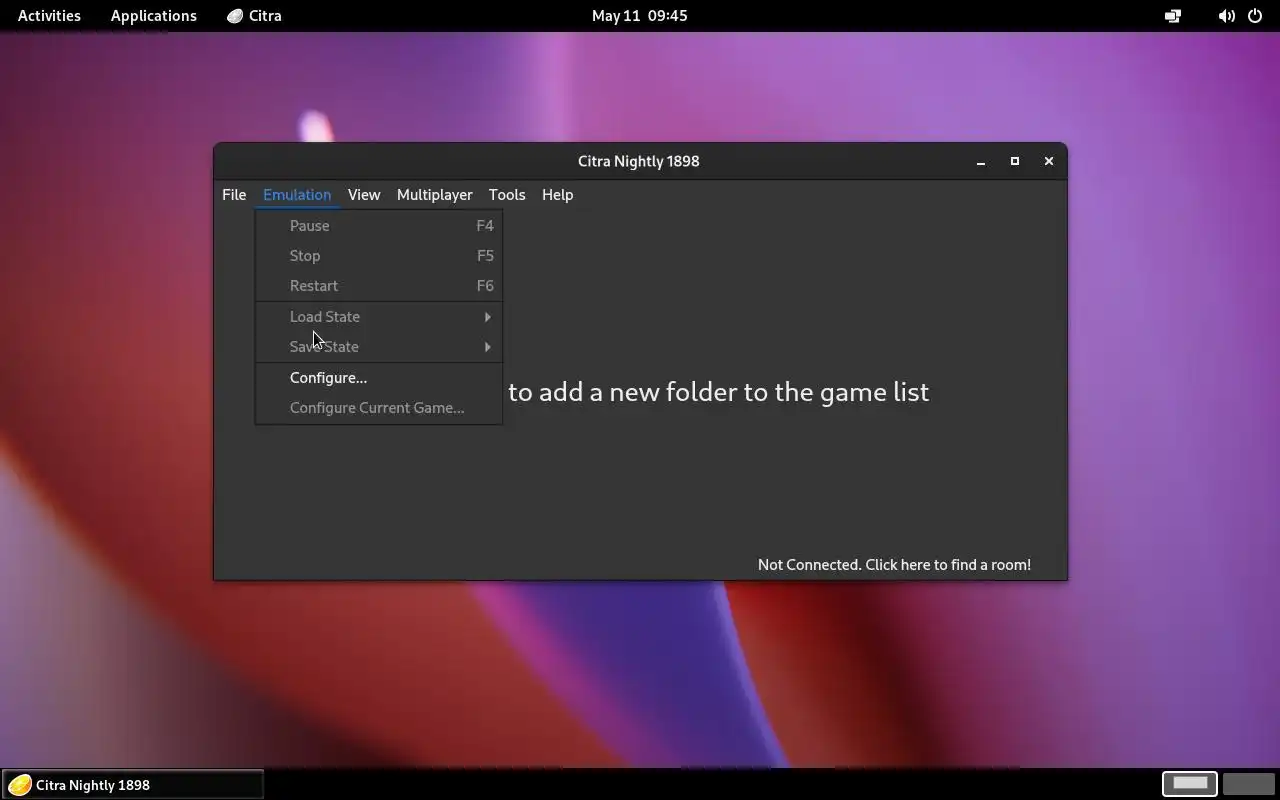This screenshot has height=800, width=1280.
Task: Click the add folder text in game list
Action: (718, 392)
